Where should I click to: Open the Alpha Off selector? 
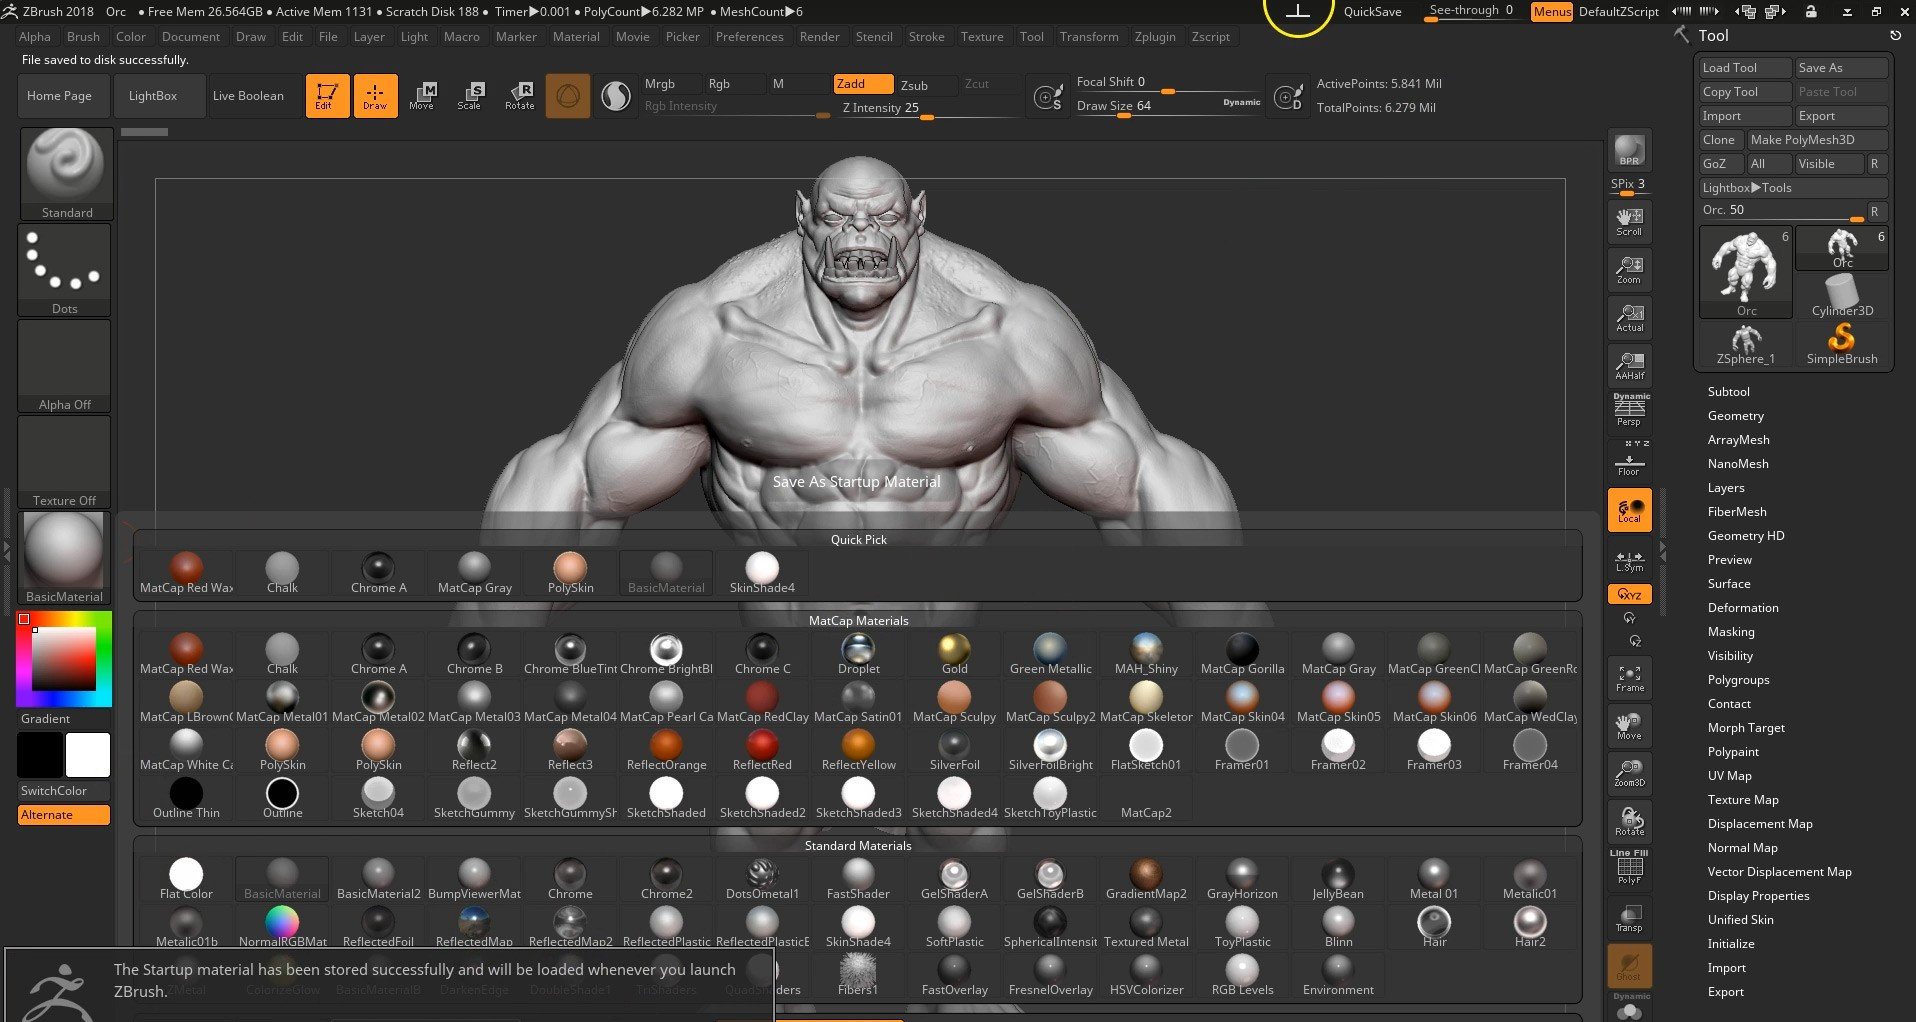[65, 366]
